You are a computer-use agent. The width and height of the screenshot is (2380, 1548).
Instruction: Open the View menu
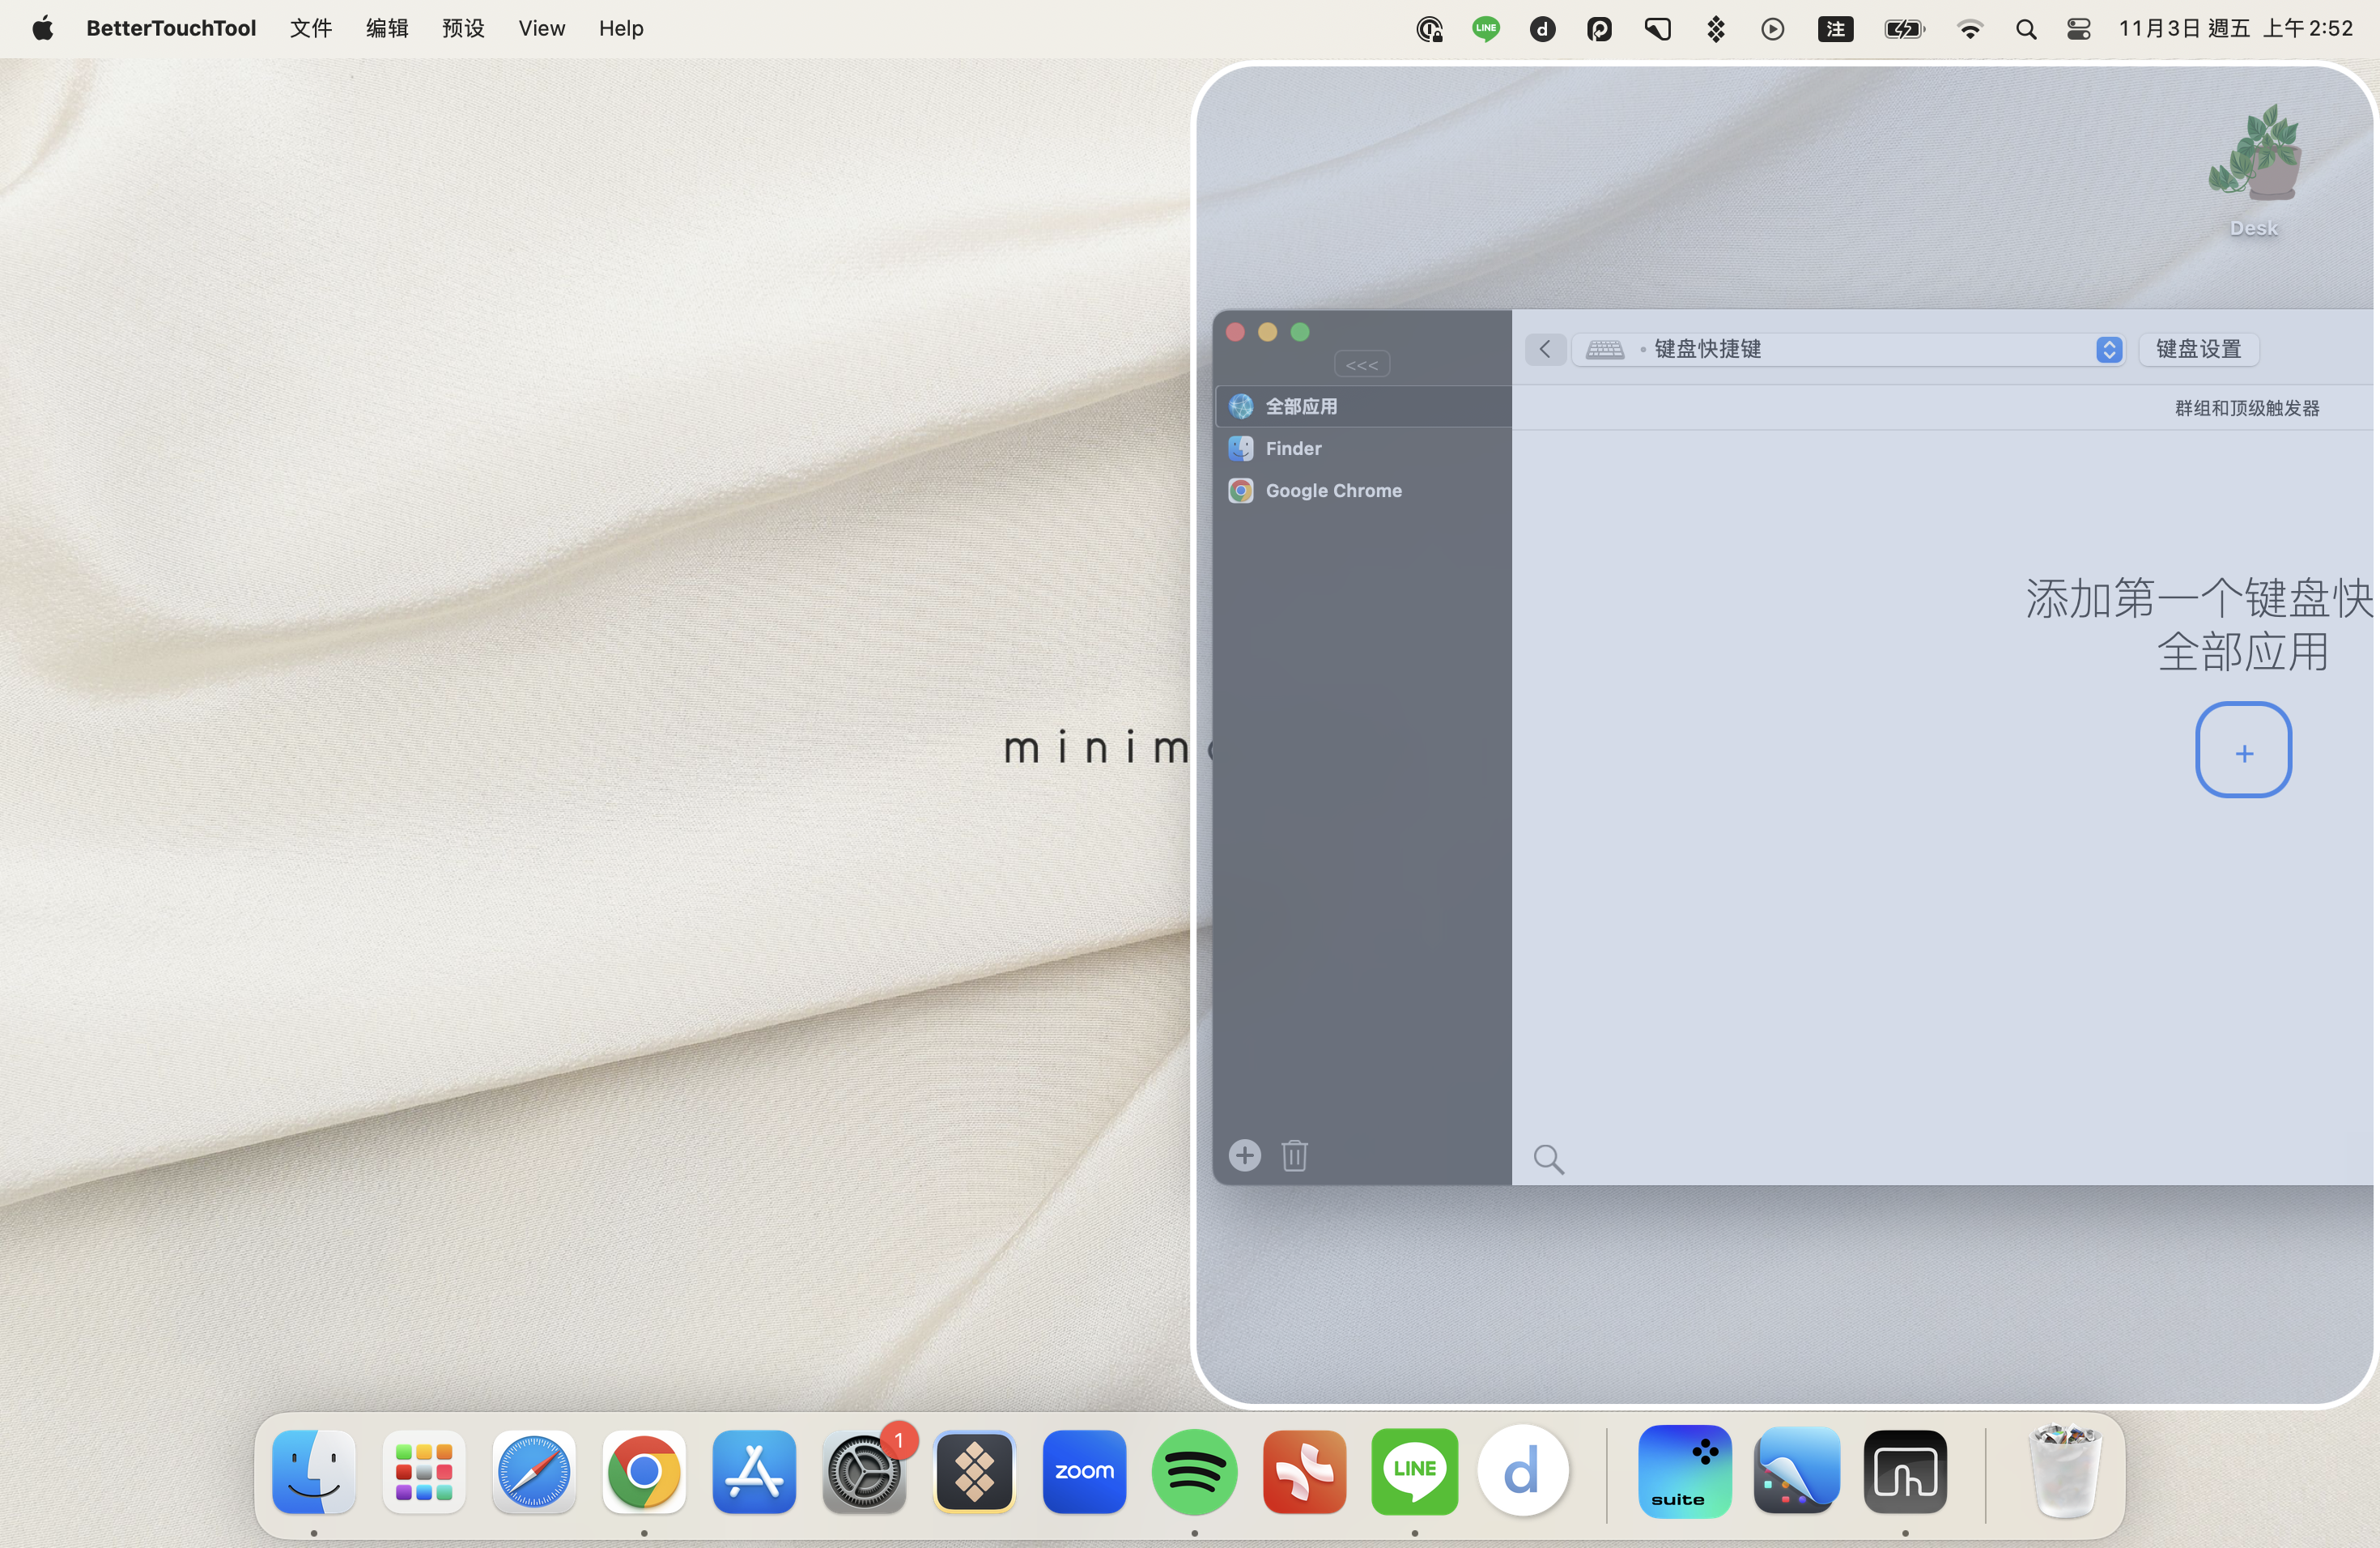(541, 28)
